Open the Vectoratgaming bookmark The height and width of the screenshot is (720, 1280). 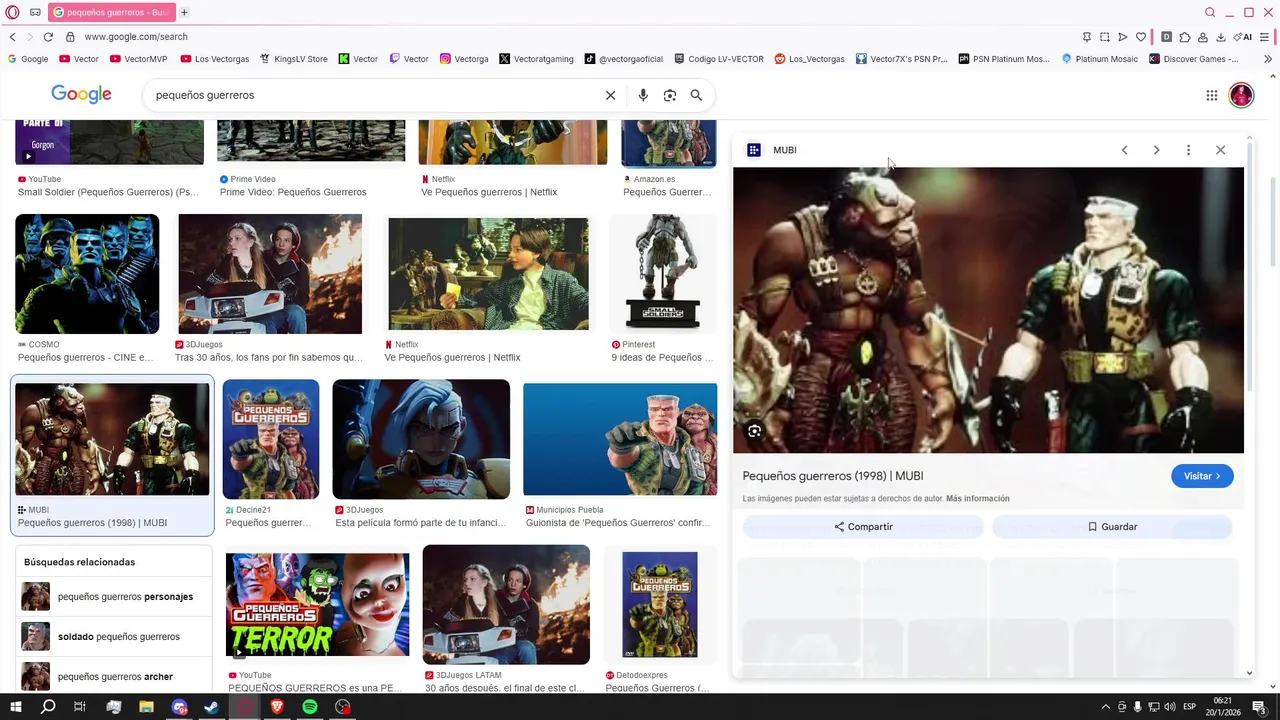click(x=536, y=59)
